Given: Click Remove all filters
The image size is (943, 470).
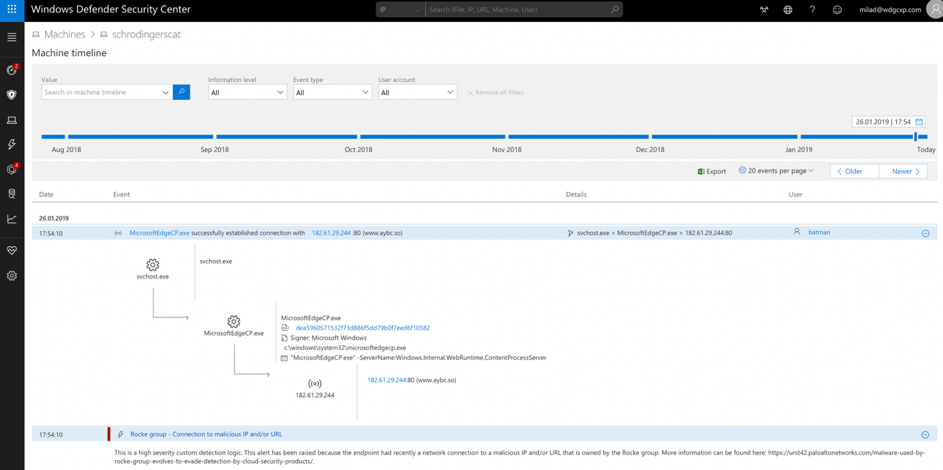Looking at the screenshot, I should [496, 93].
